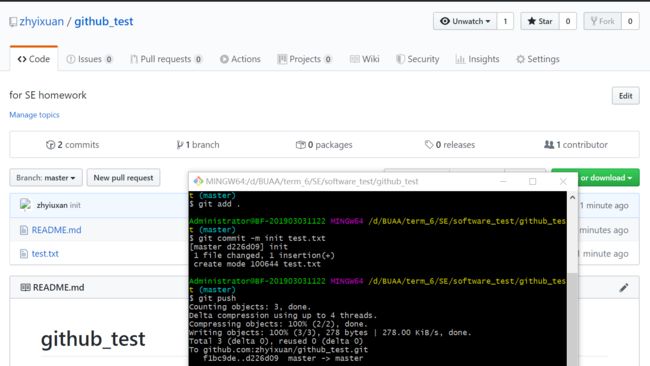Open the Manage topics link
Viewport: 650px width, 366px height.
[34, 115]
